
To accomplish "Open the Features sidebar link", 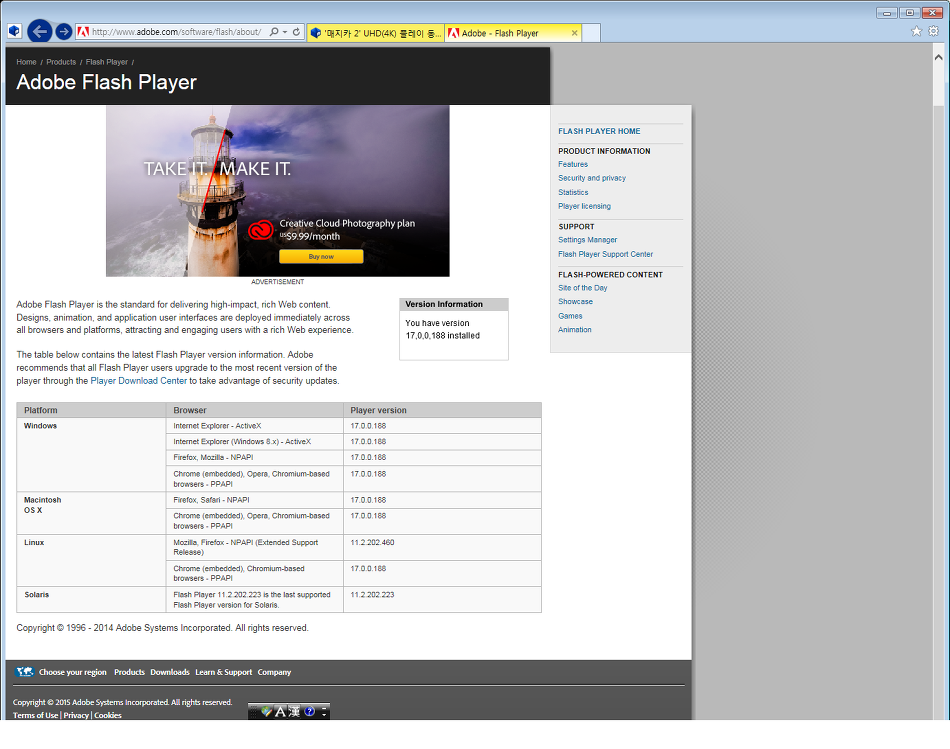I will click(573, 164).
